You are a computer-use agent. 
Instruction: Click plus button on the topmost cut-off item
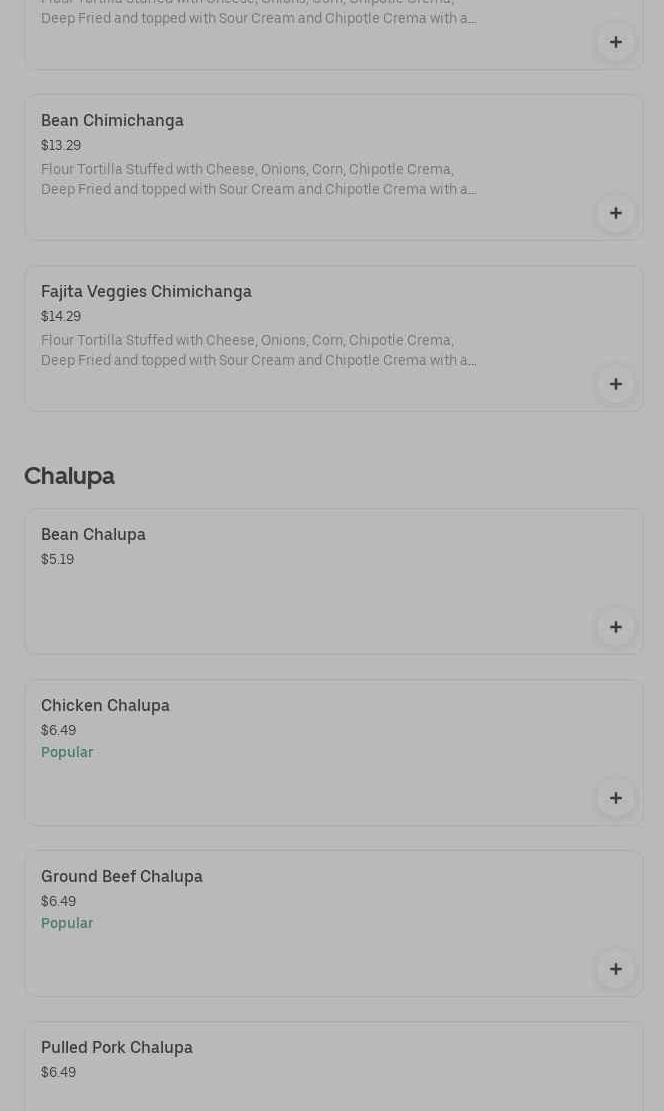(615, 42)
